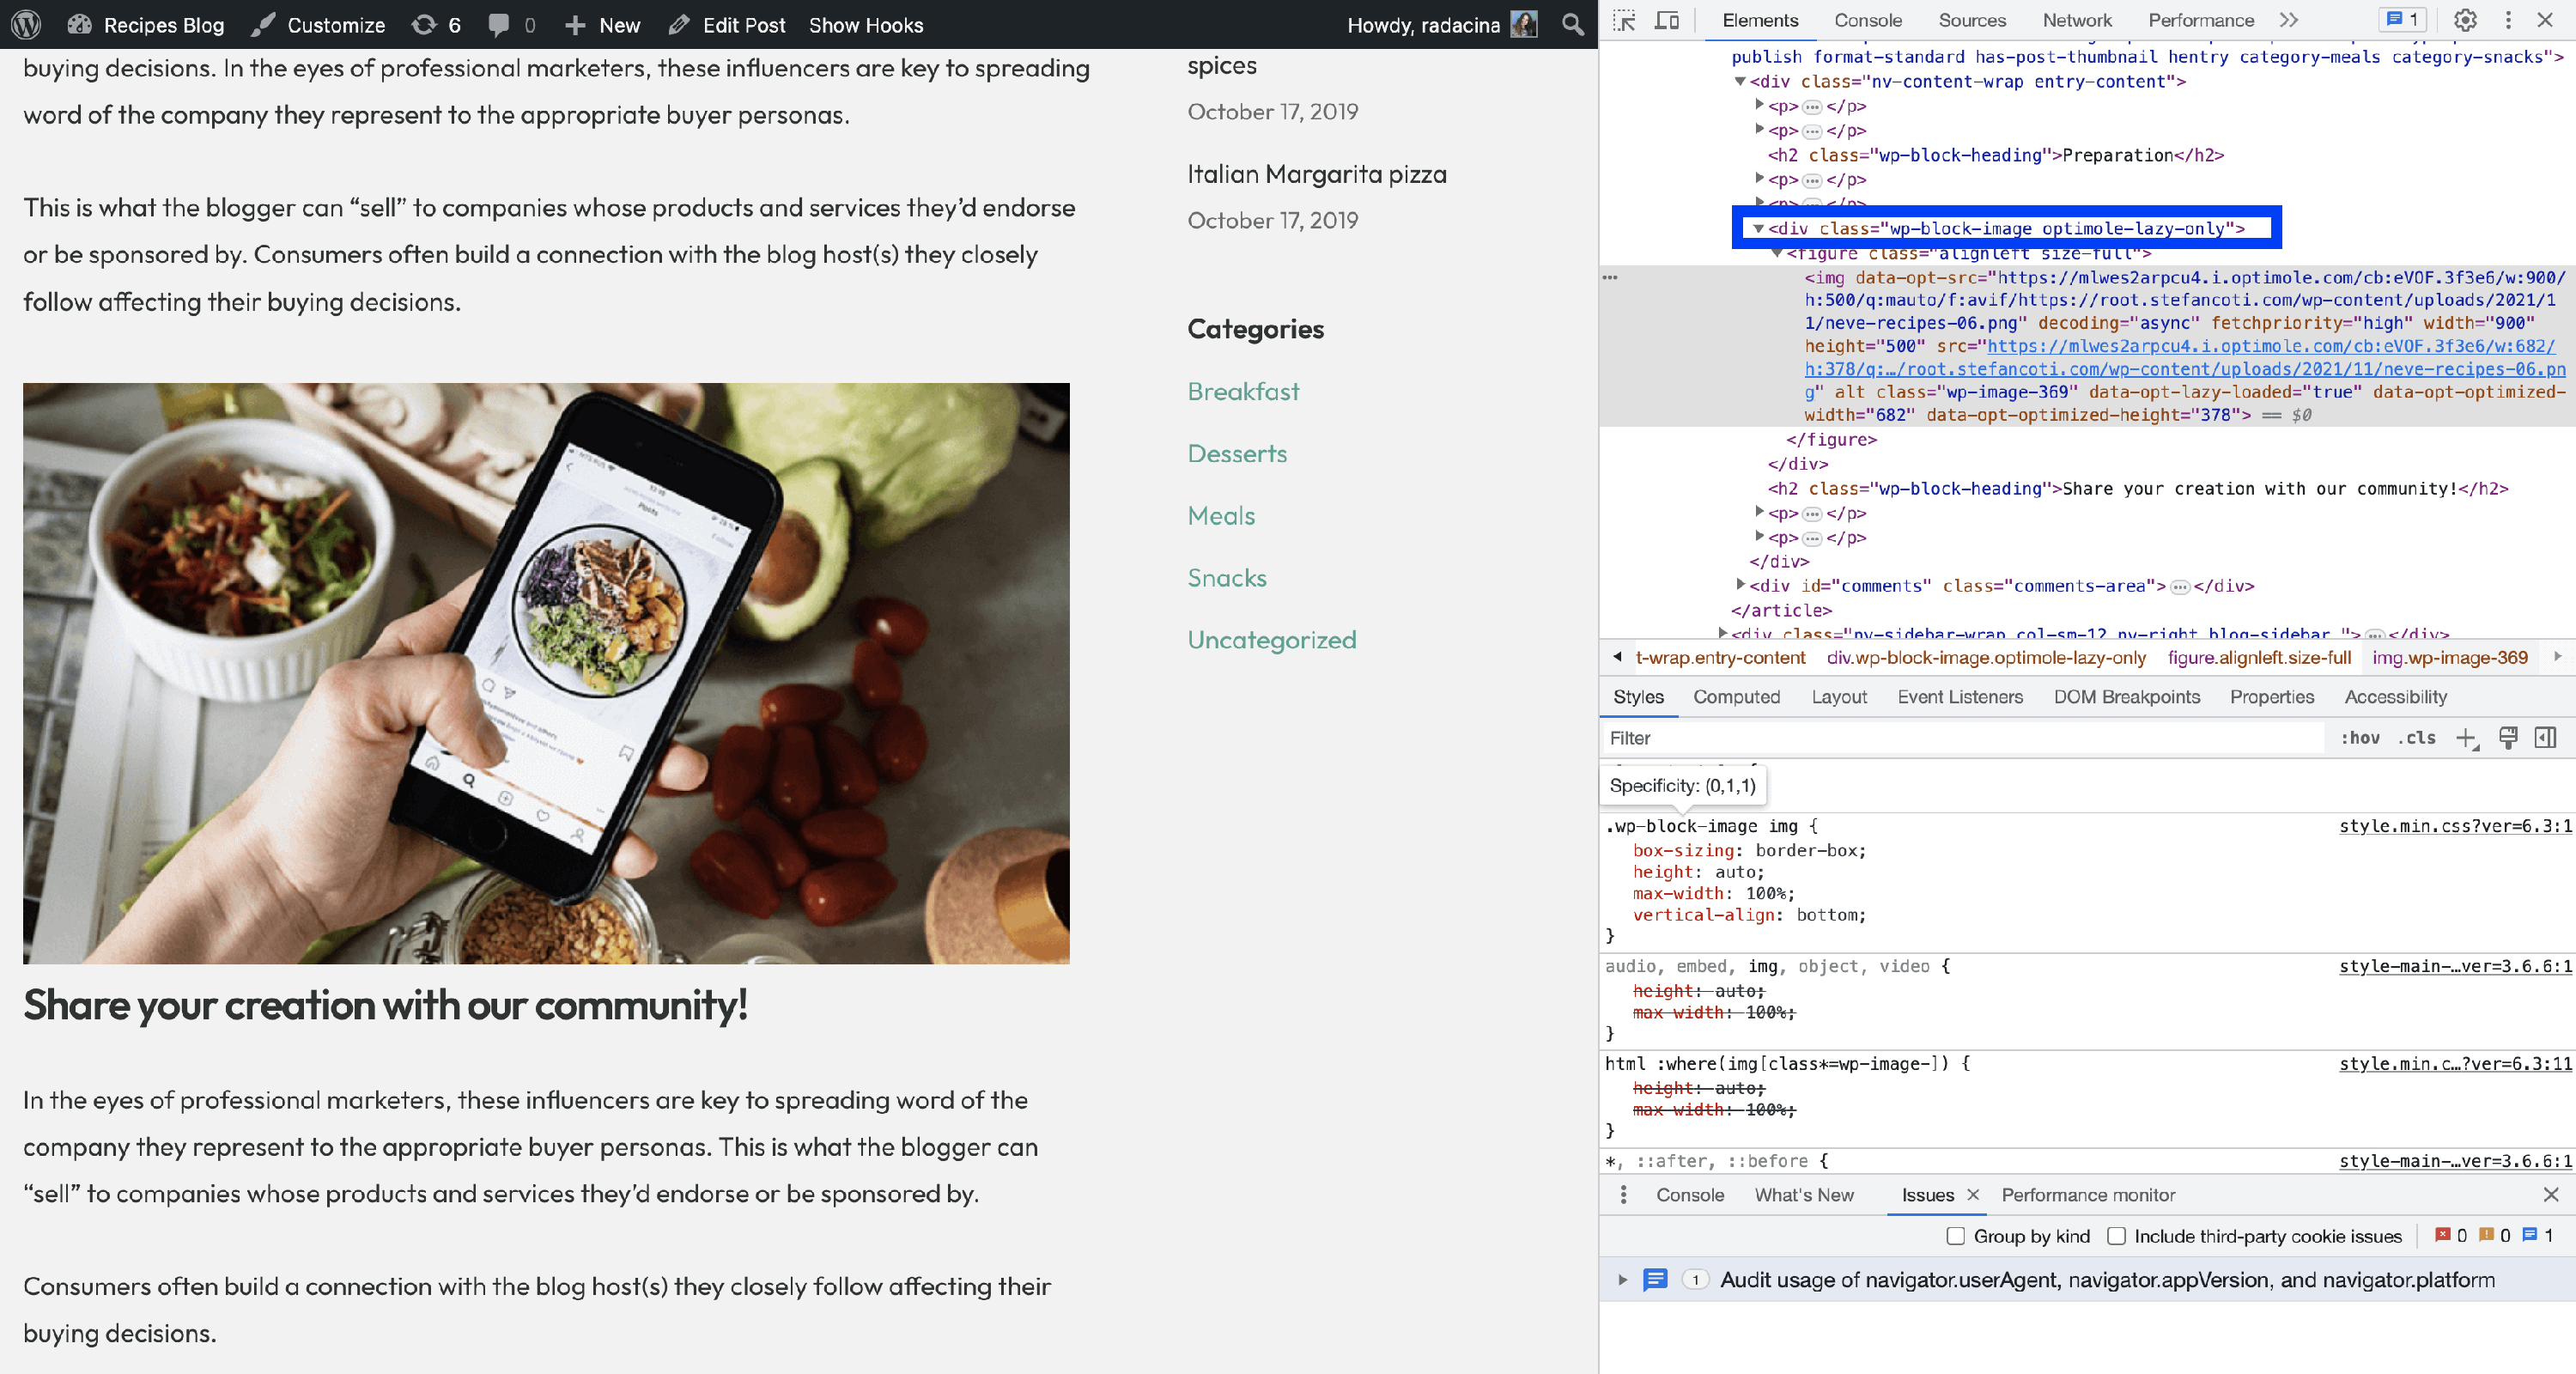Switch to the Computed styles tab
The width and height of the screenshot is (2576, 1374).
[1736, 697]
